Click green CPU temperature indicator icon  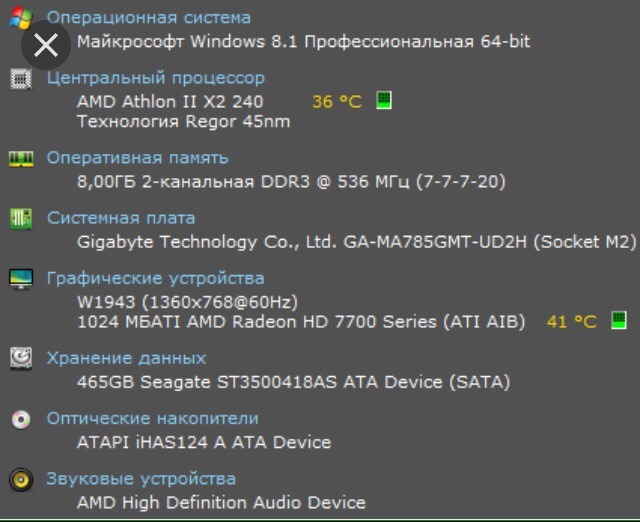tap(383, 101)
